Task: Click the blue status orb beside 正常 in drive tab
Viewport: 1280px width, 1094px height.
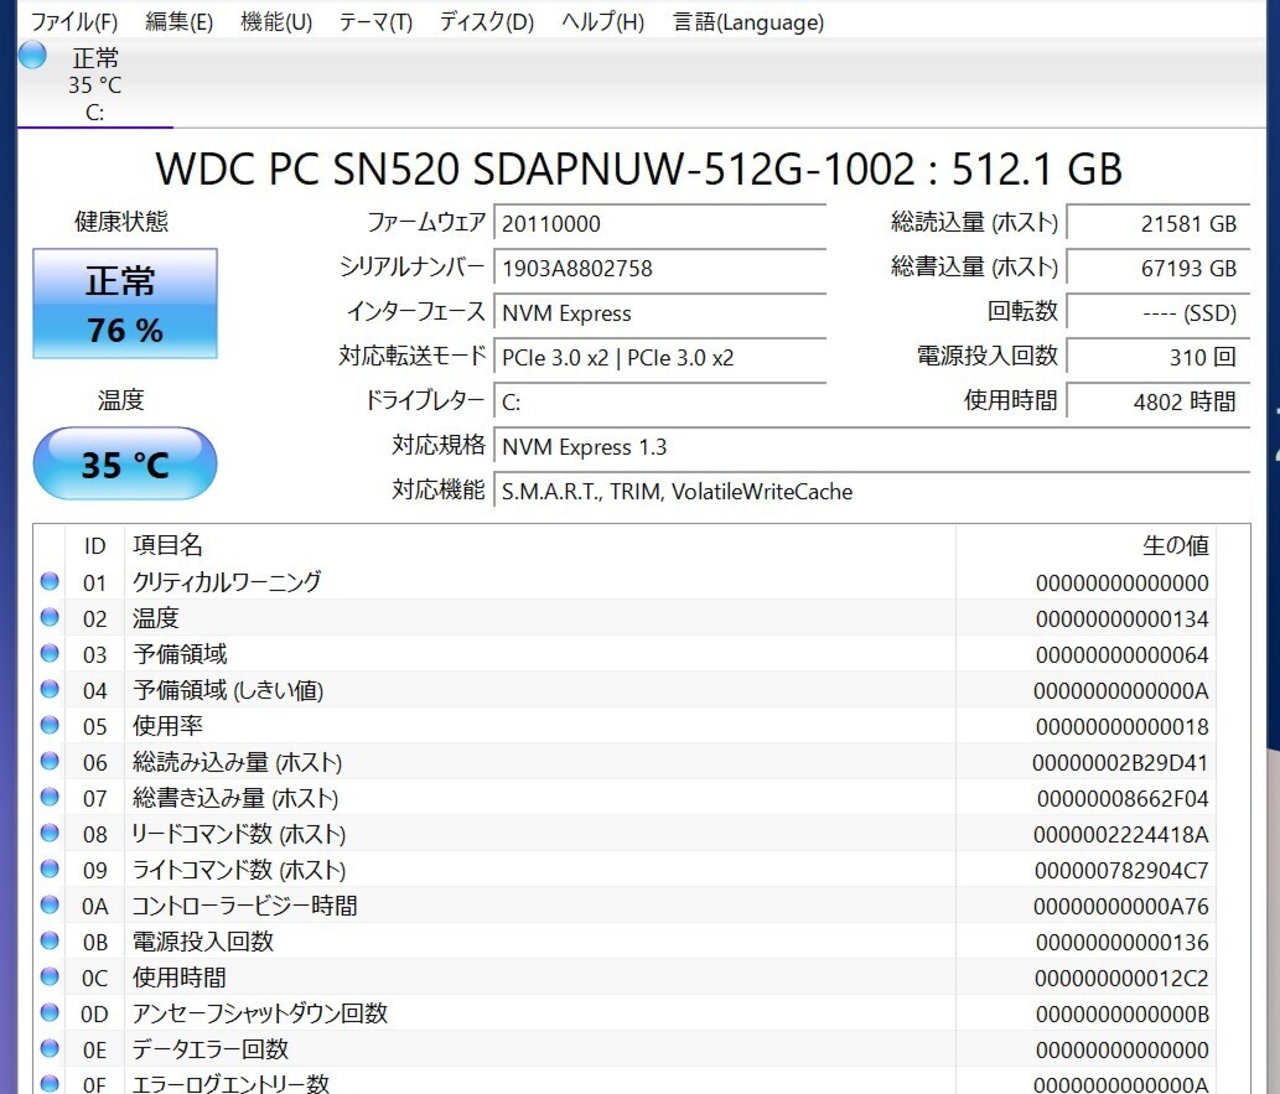Action: tap(33, 55)
